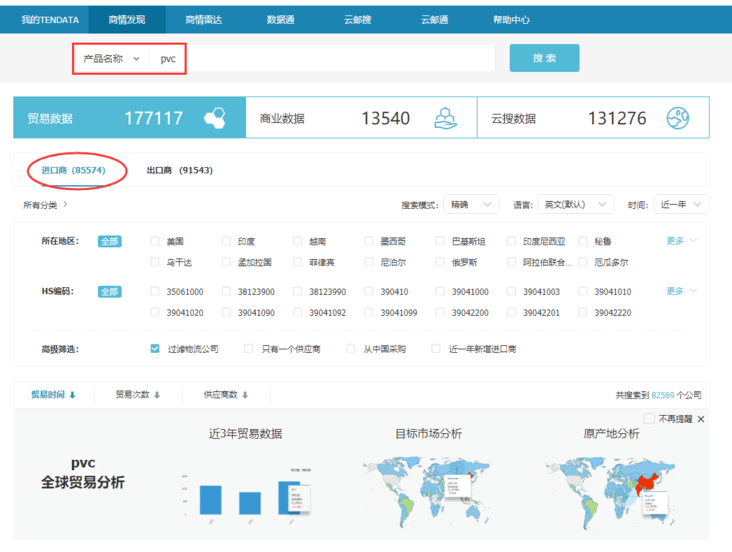Open the 搜索模式 精确 dropdown
This screenshot has height=552, width=732.
pos(470,205)
